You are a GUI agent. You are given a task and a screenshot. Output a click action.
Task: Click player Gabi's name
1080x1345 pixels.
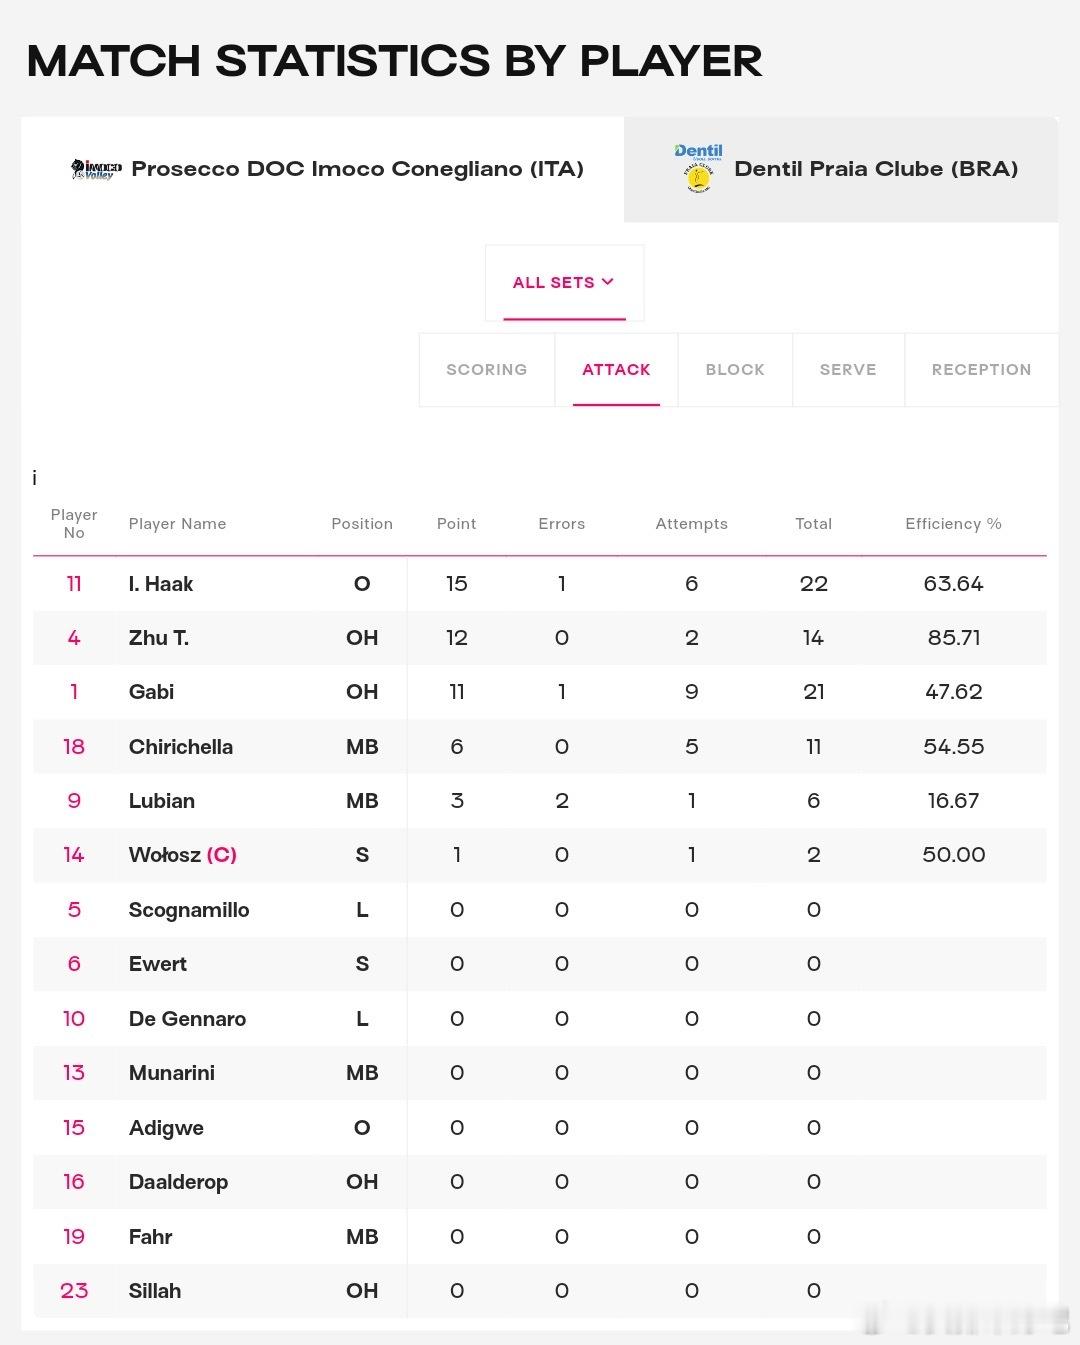151,692
